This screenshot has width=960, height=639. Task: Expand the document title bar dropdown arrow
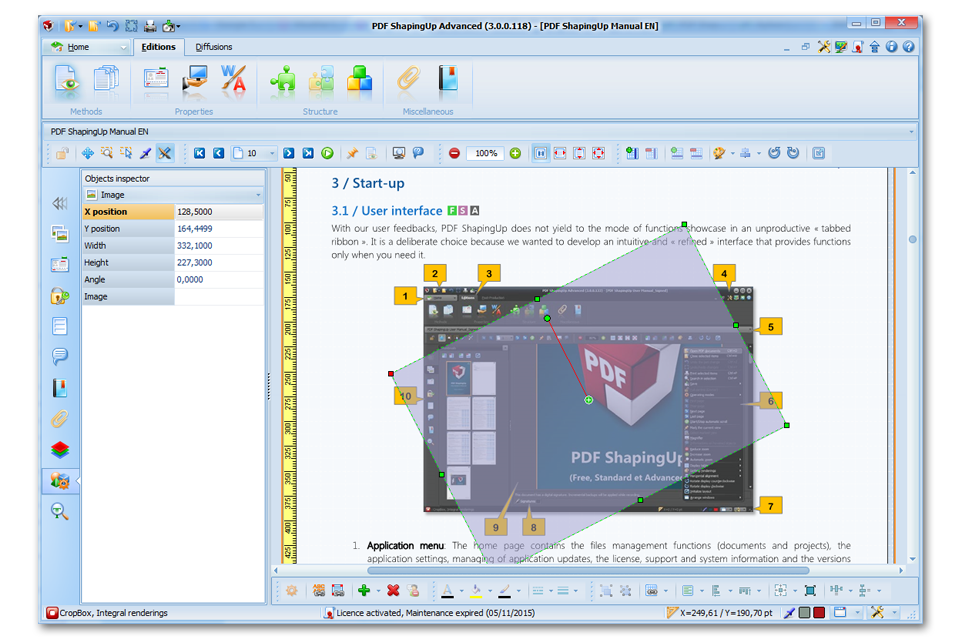(911, 132)
